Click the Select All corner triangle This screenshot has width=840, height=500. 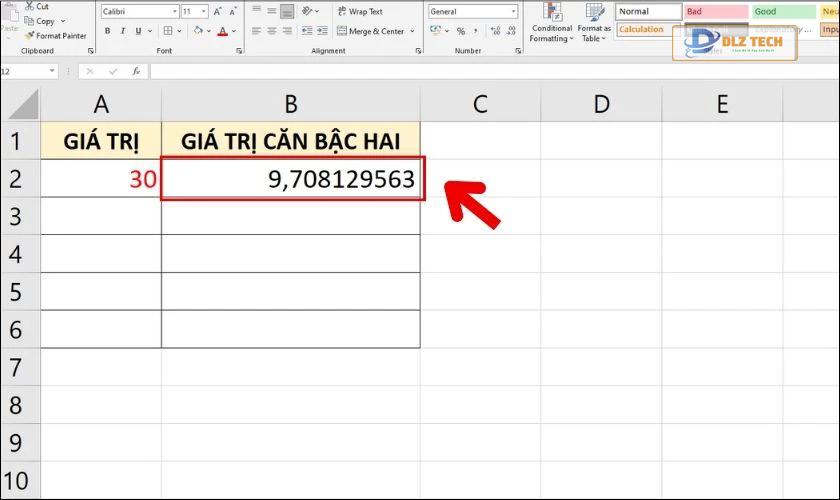point(23,105)
